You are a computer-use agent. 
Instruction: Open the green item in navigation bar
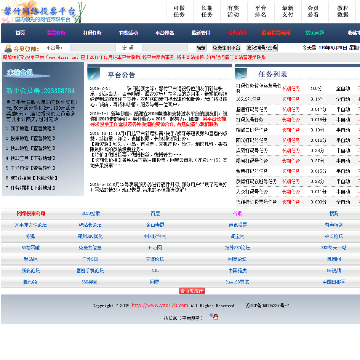click(x=314, y=33)
